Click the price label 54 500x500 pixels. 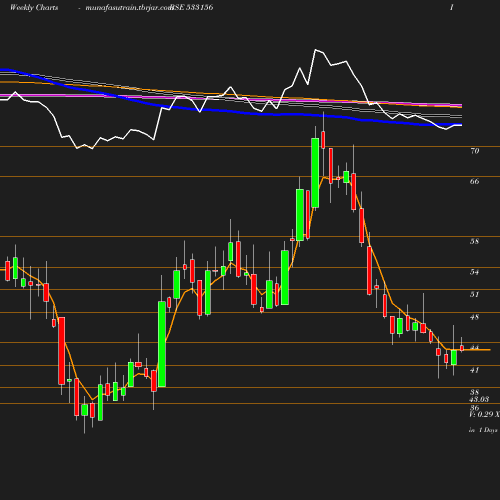pos(475,272)
